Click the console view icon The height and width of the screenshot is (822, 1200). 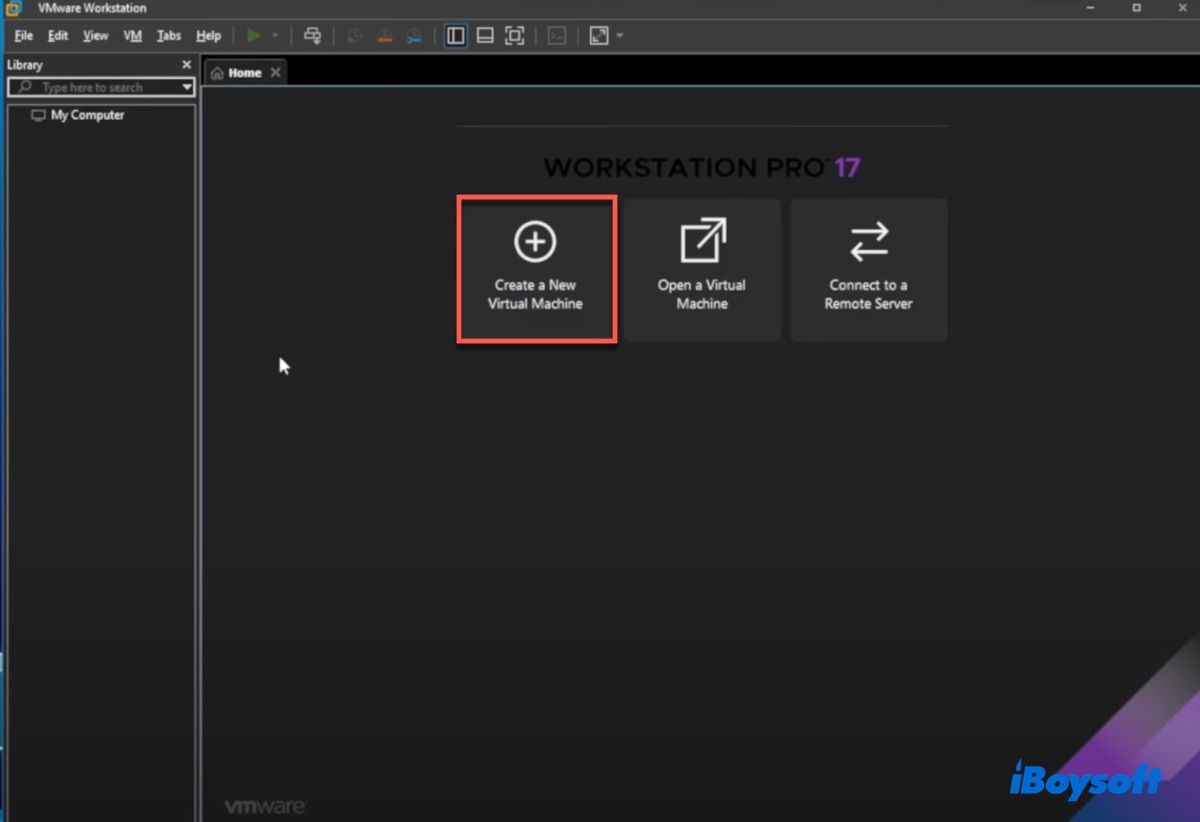[x=557, y=36]
